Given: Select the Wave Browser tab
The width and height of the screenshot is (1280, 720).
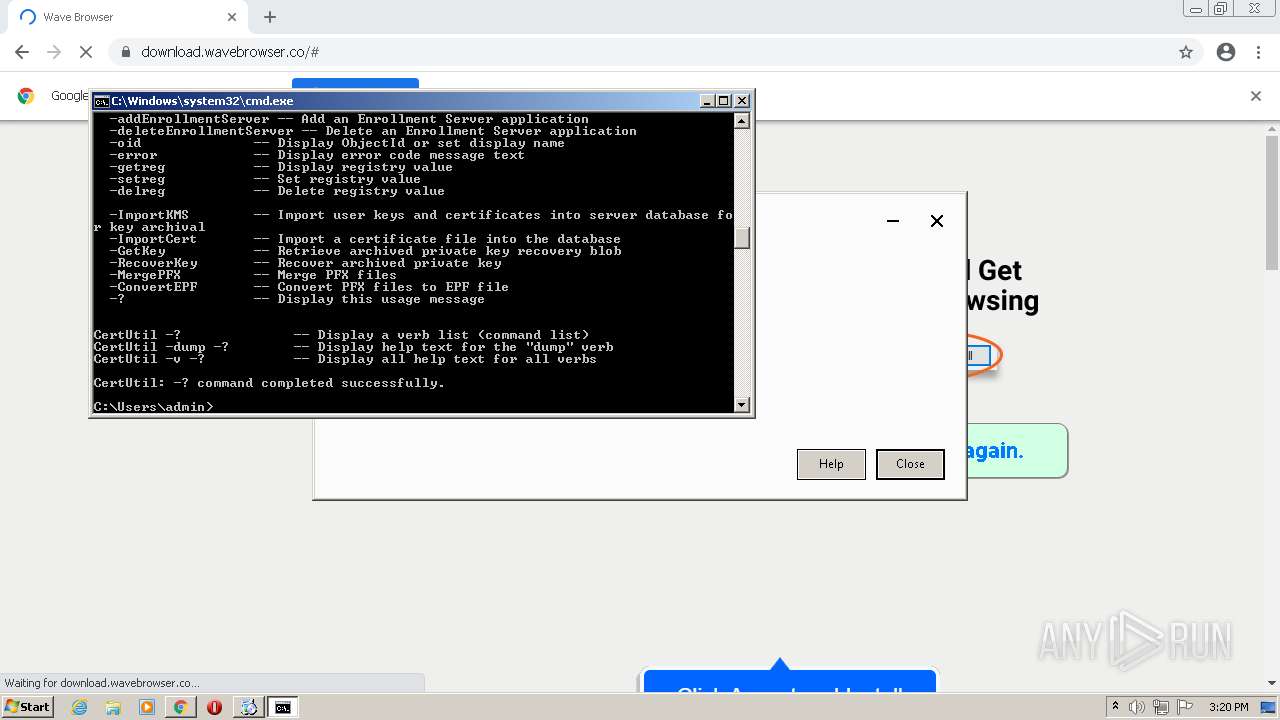Looking at the screenshot, I should 127,17.
